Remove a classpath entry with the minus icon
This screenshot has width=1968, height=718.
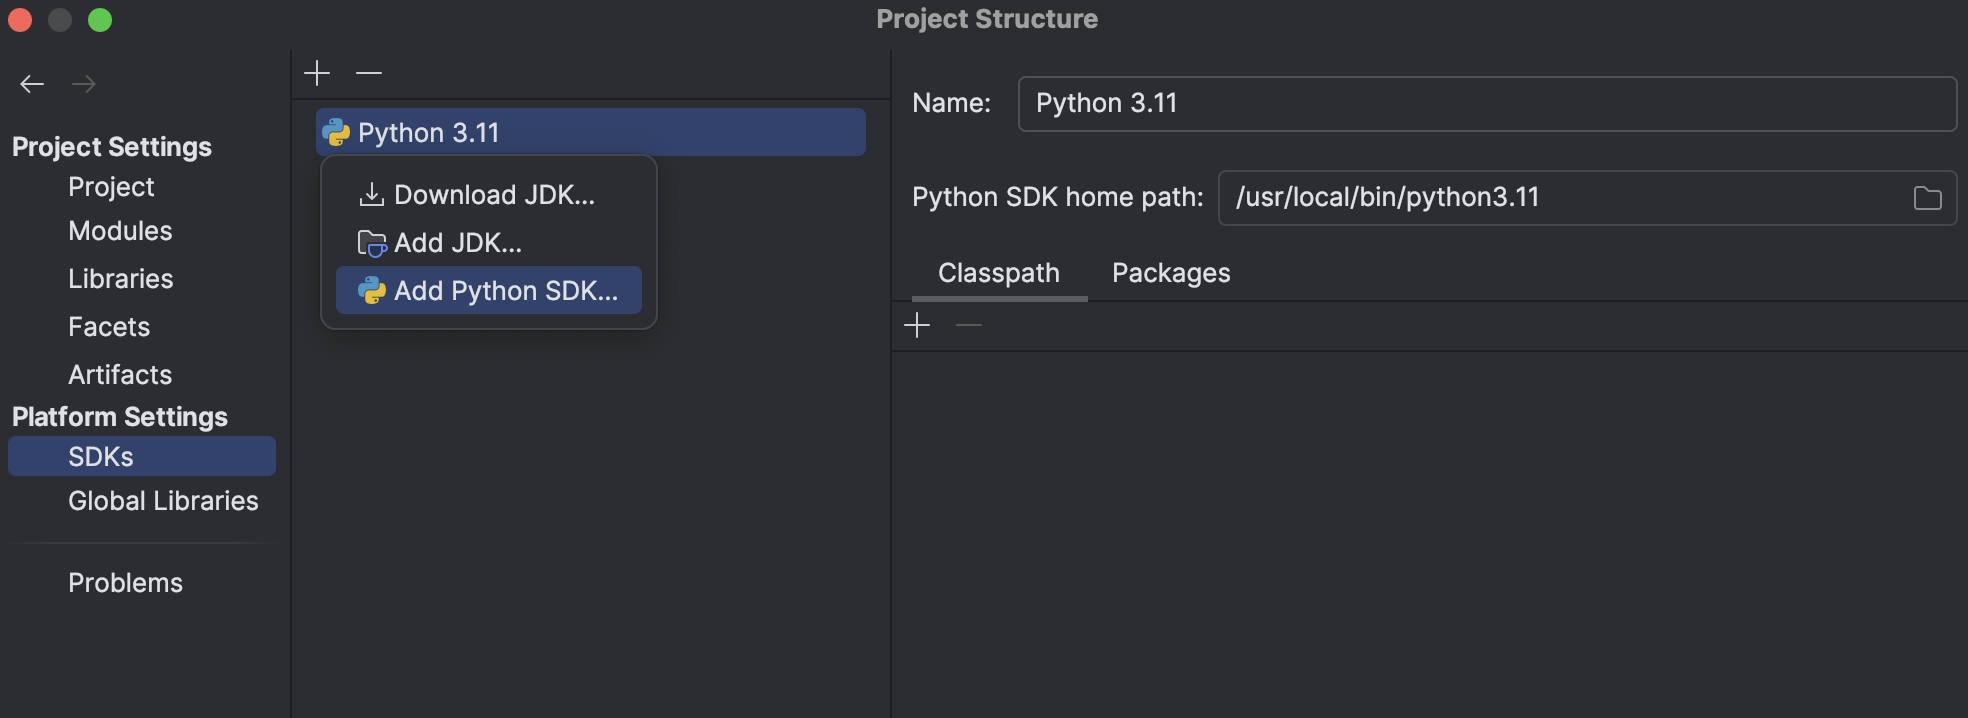click(x=967, y=325)
